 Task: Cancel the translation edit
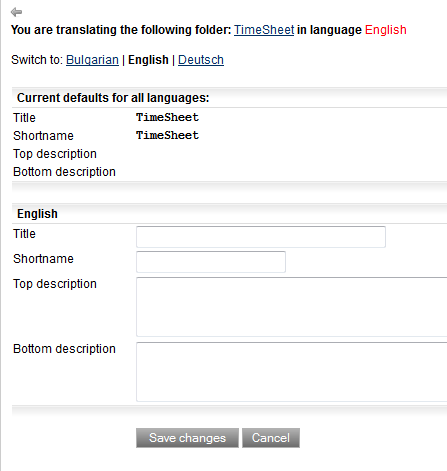coord(271,438)
